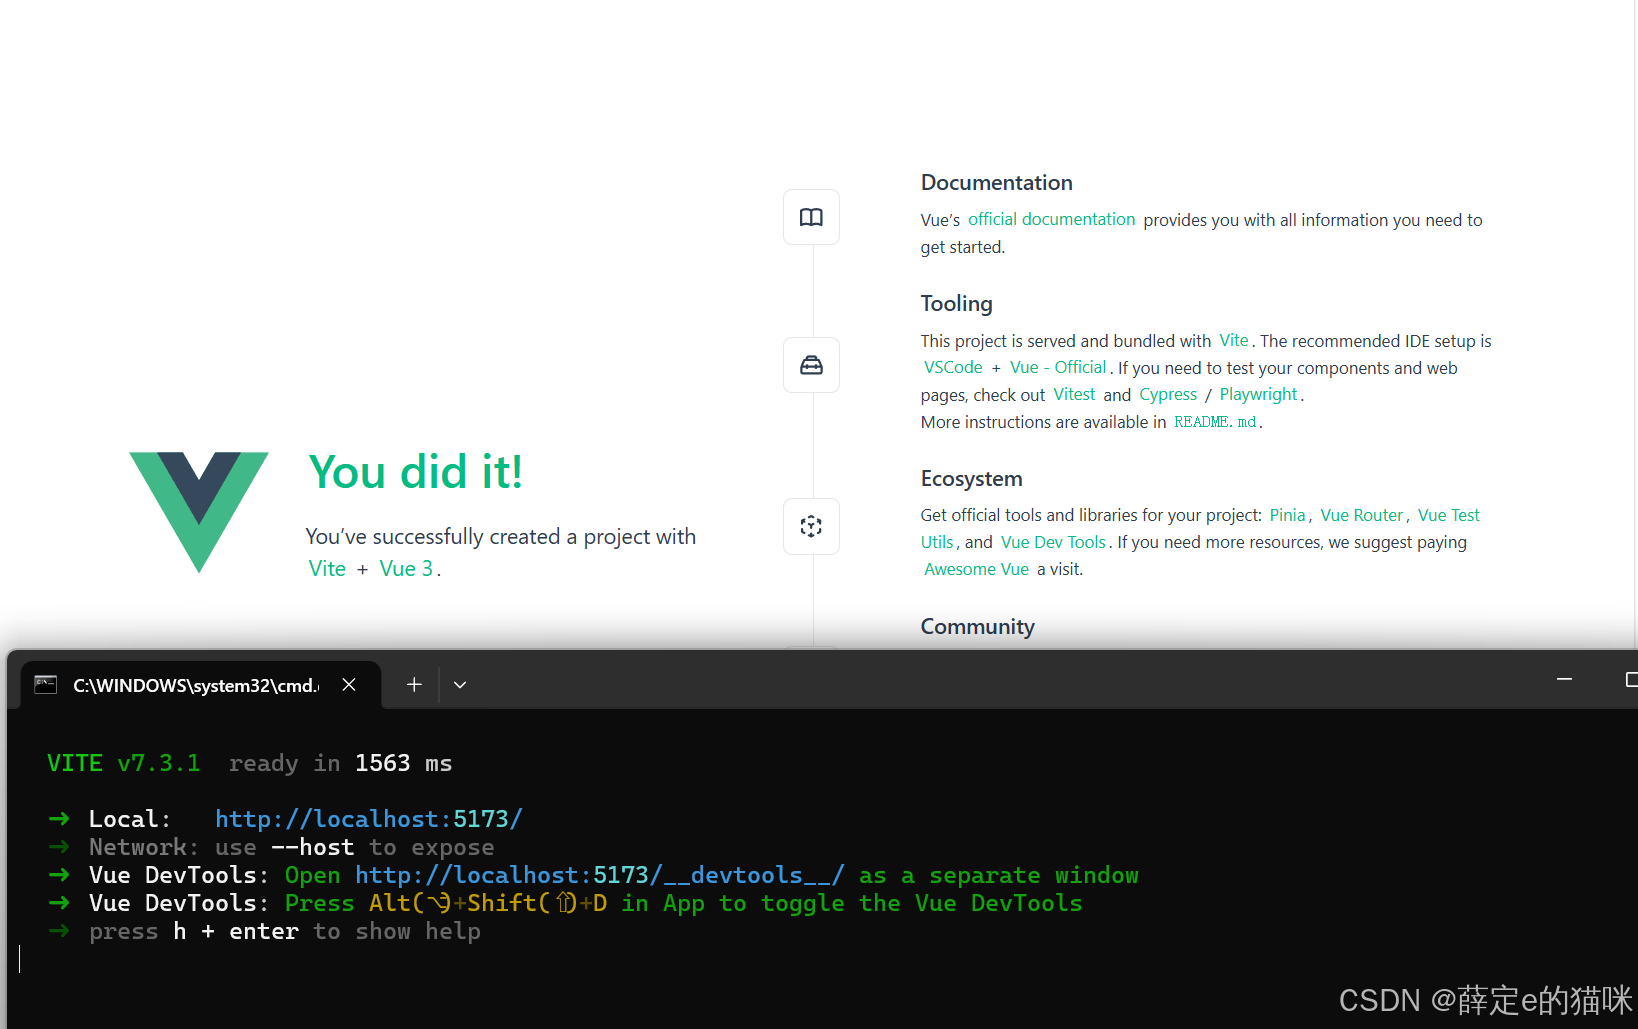Click 'ready in 1563 ms' text in terminal

(340, 763)
